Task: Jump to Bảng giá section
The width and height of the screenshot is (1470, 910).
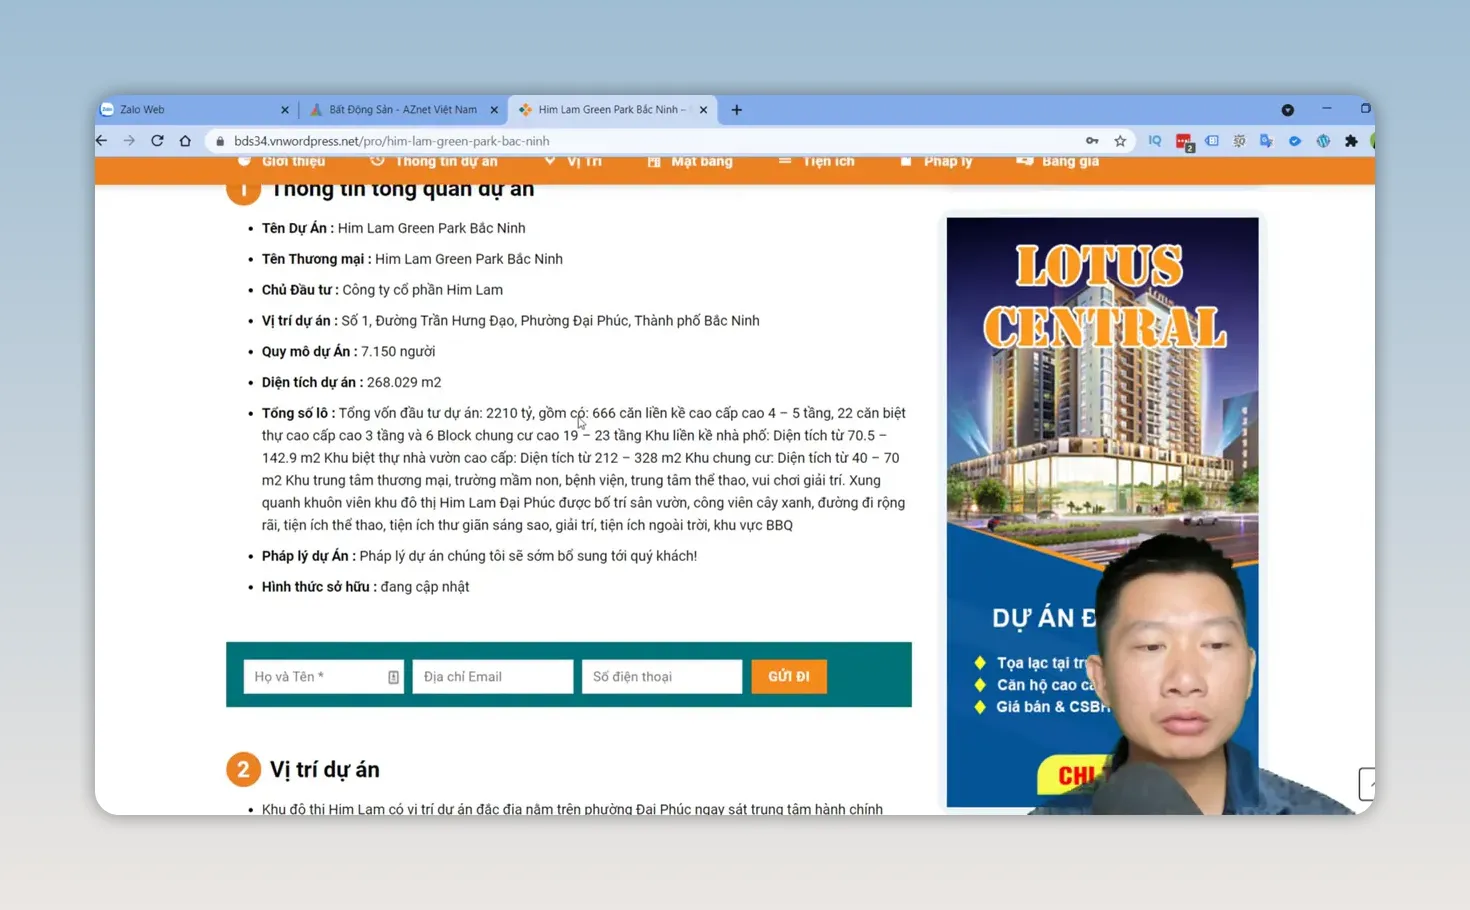Action: tap(1058, 161)
